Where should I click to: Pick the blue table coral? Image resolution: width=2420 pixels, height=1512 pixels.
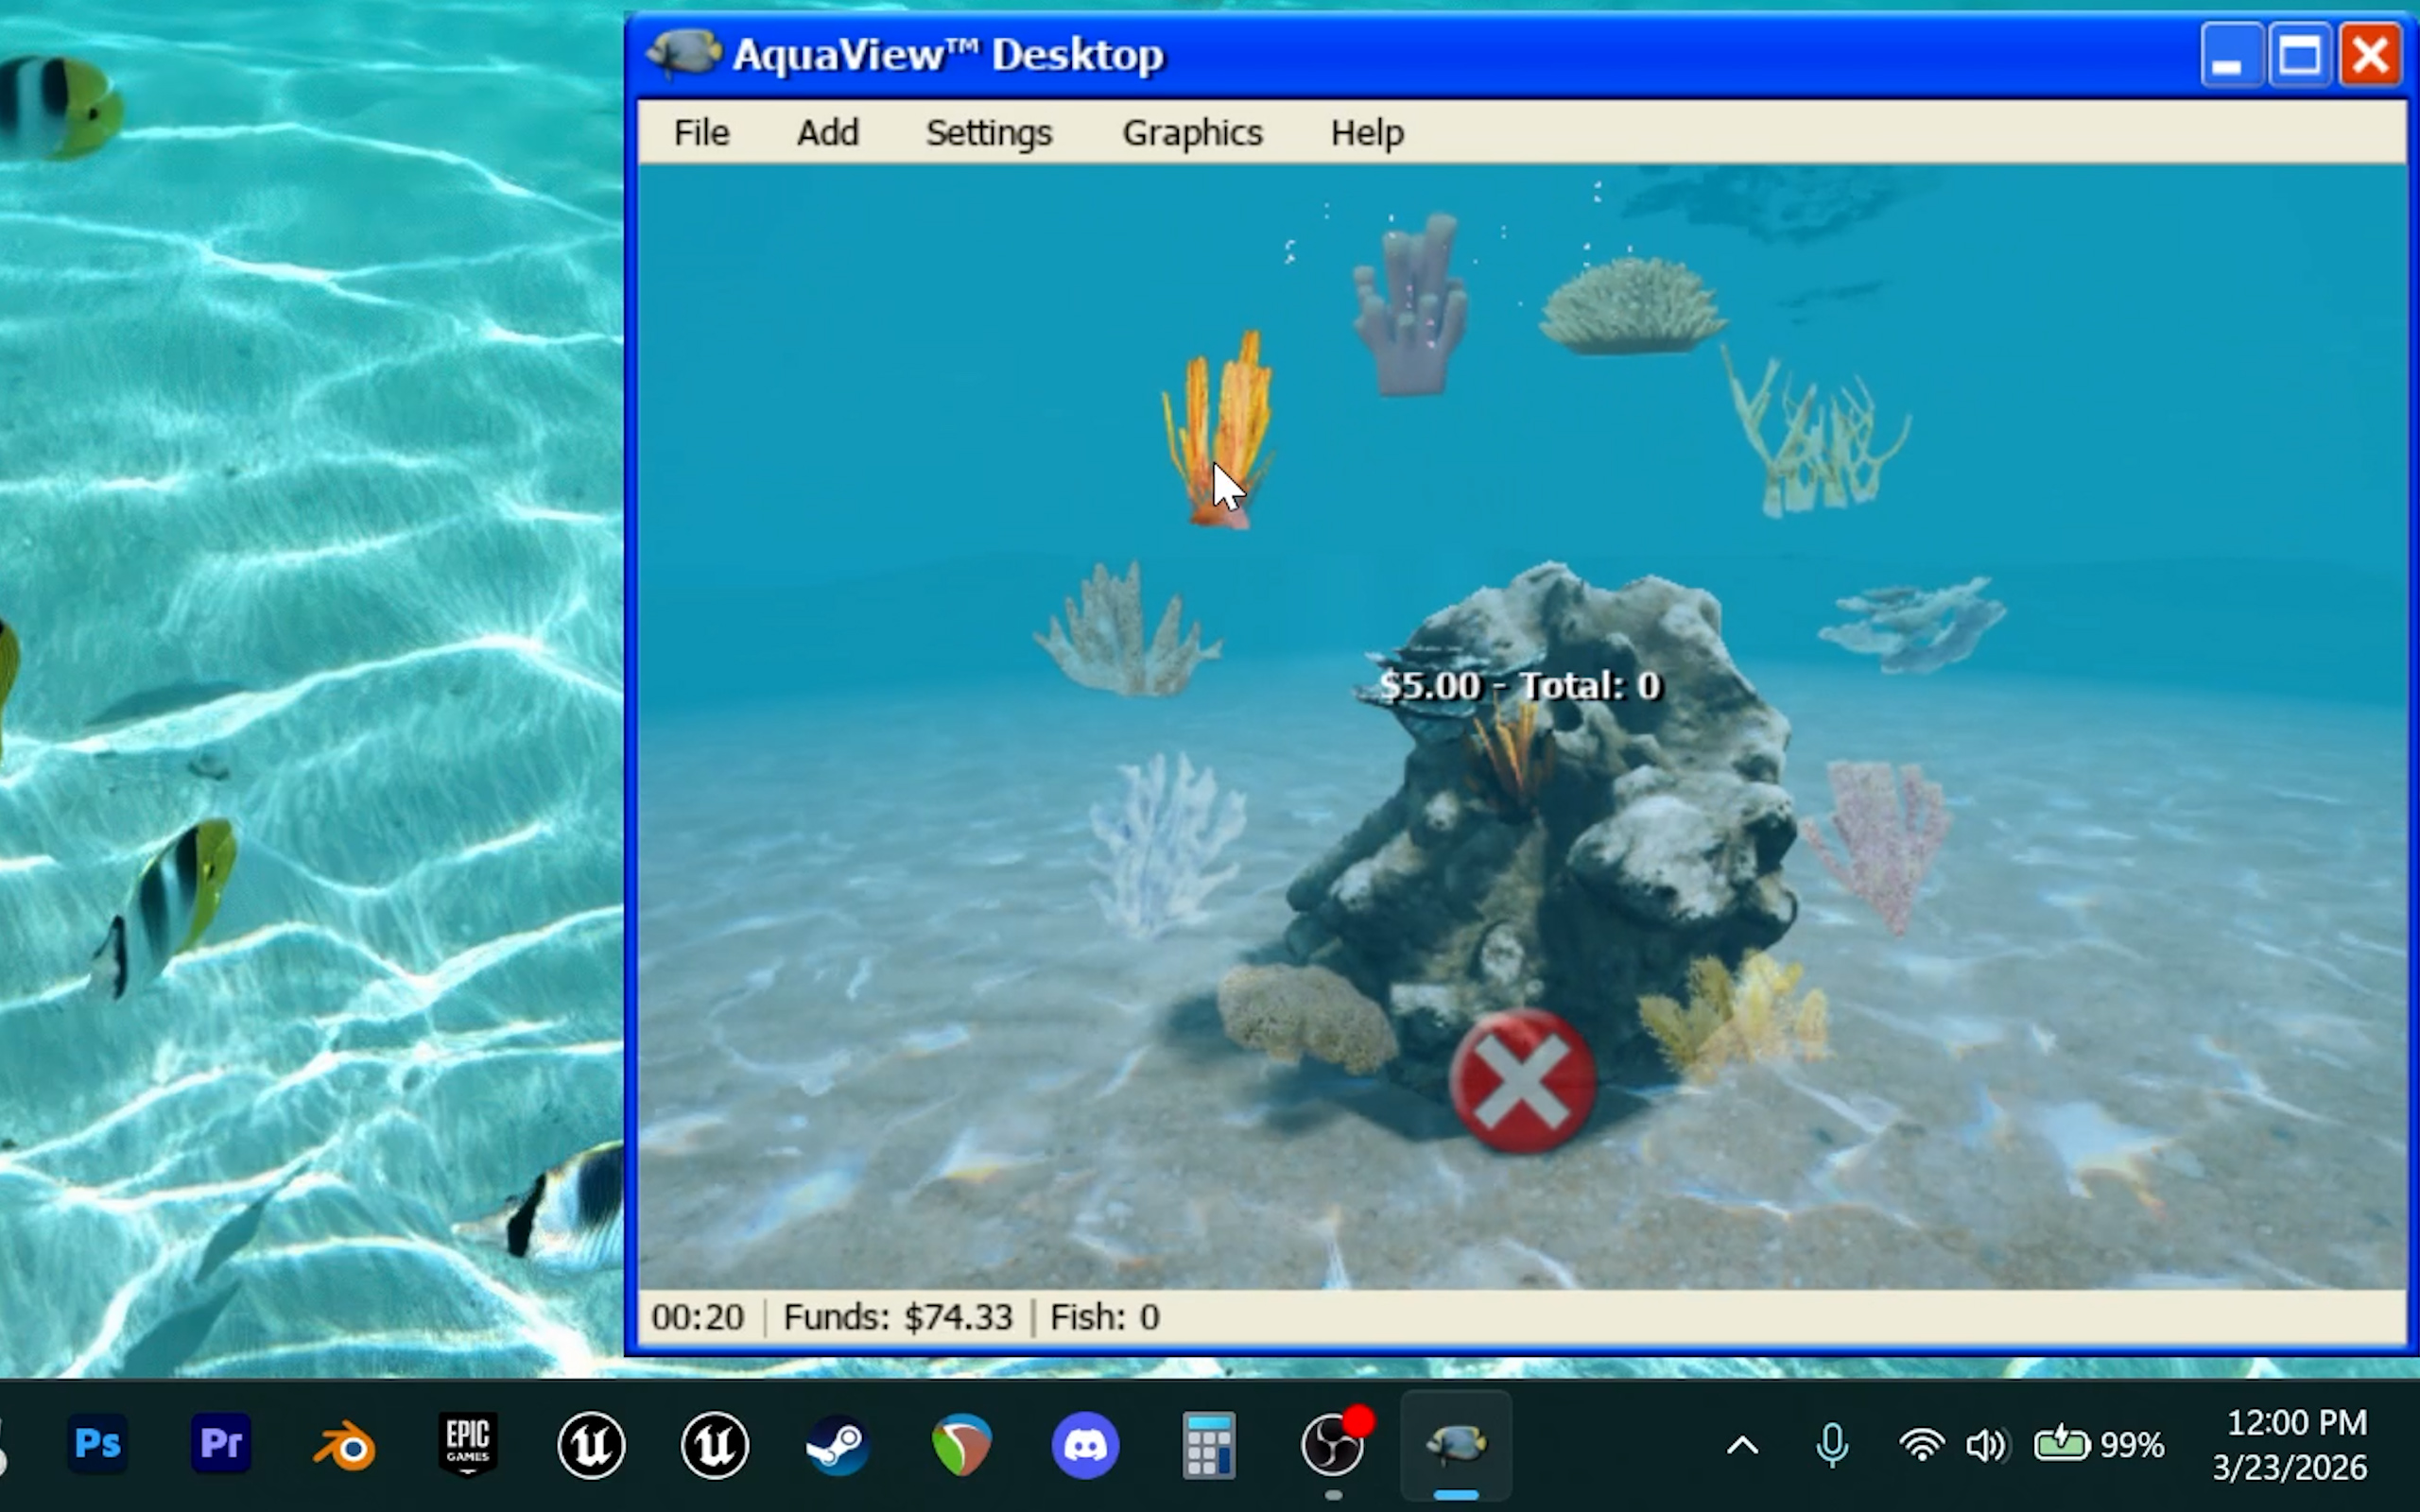(x=1910, y=622)
